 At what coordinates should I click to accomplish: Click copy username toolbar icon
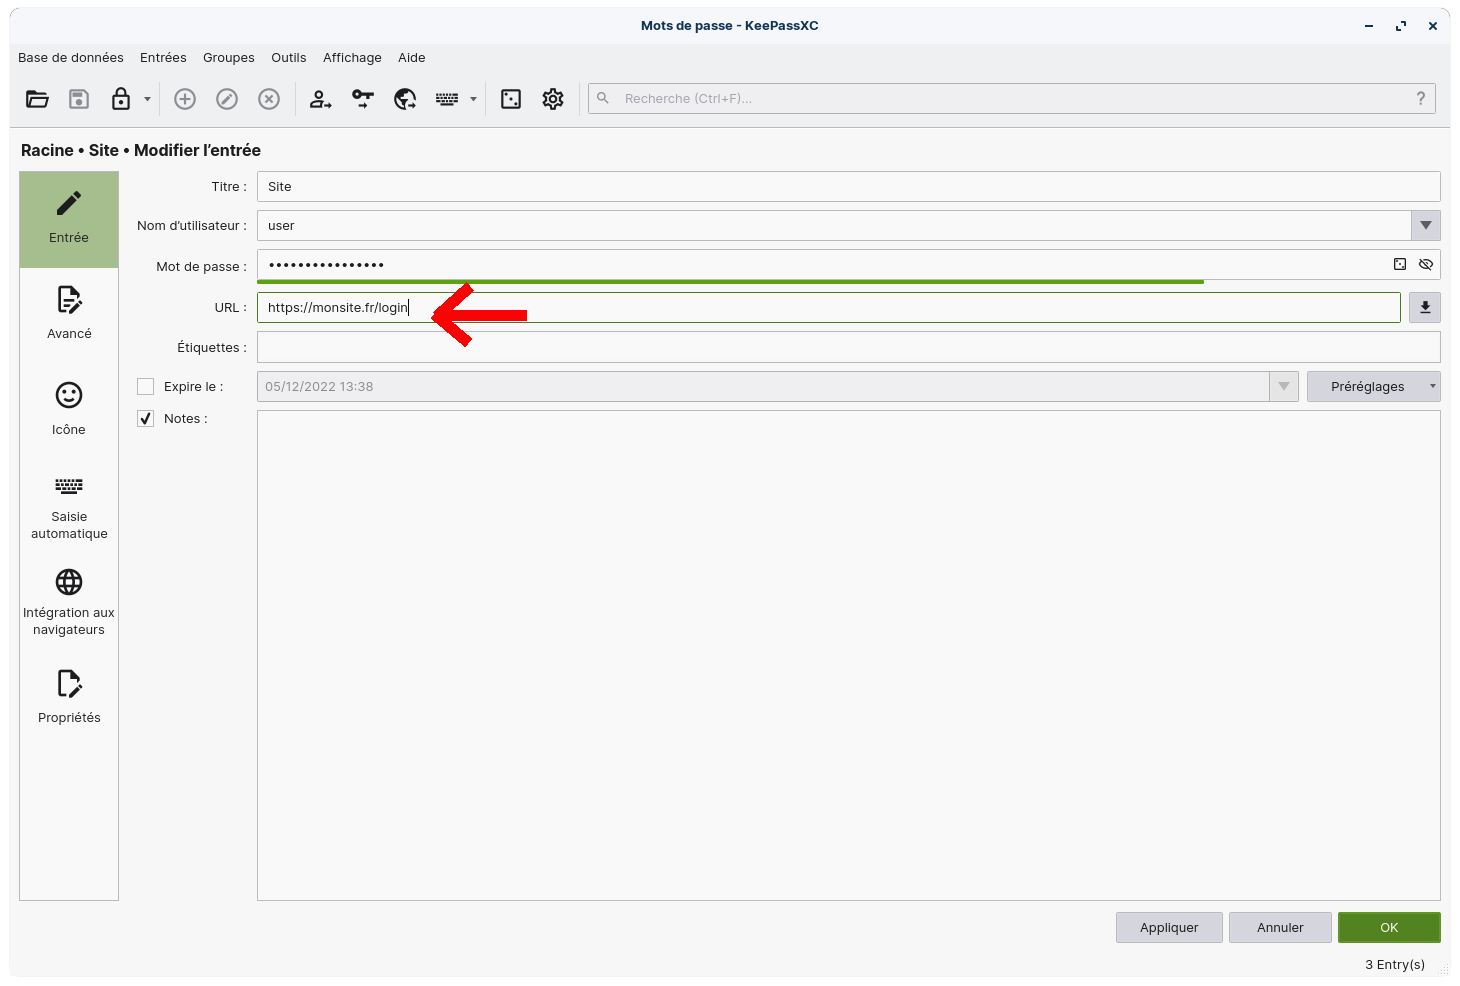tap(320, 99)
